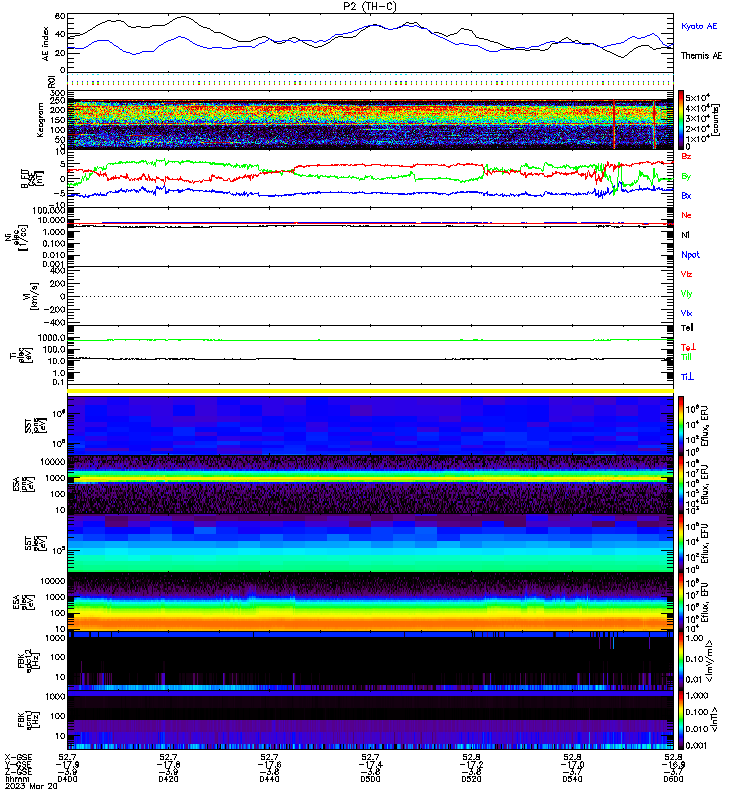Select the 5x10^4 color bar tick
This screenshot has width=750, height=800.
[x=697, y=97]
